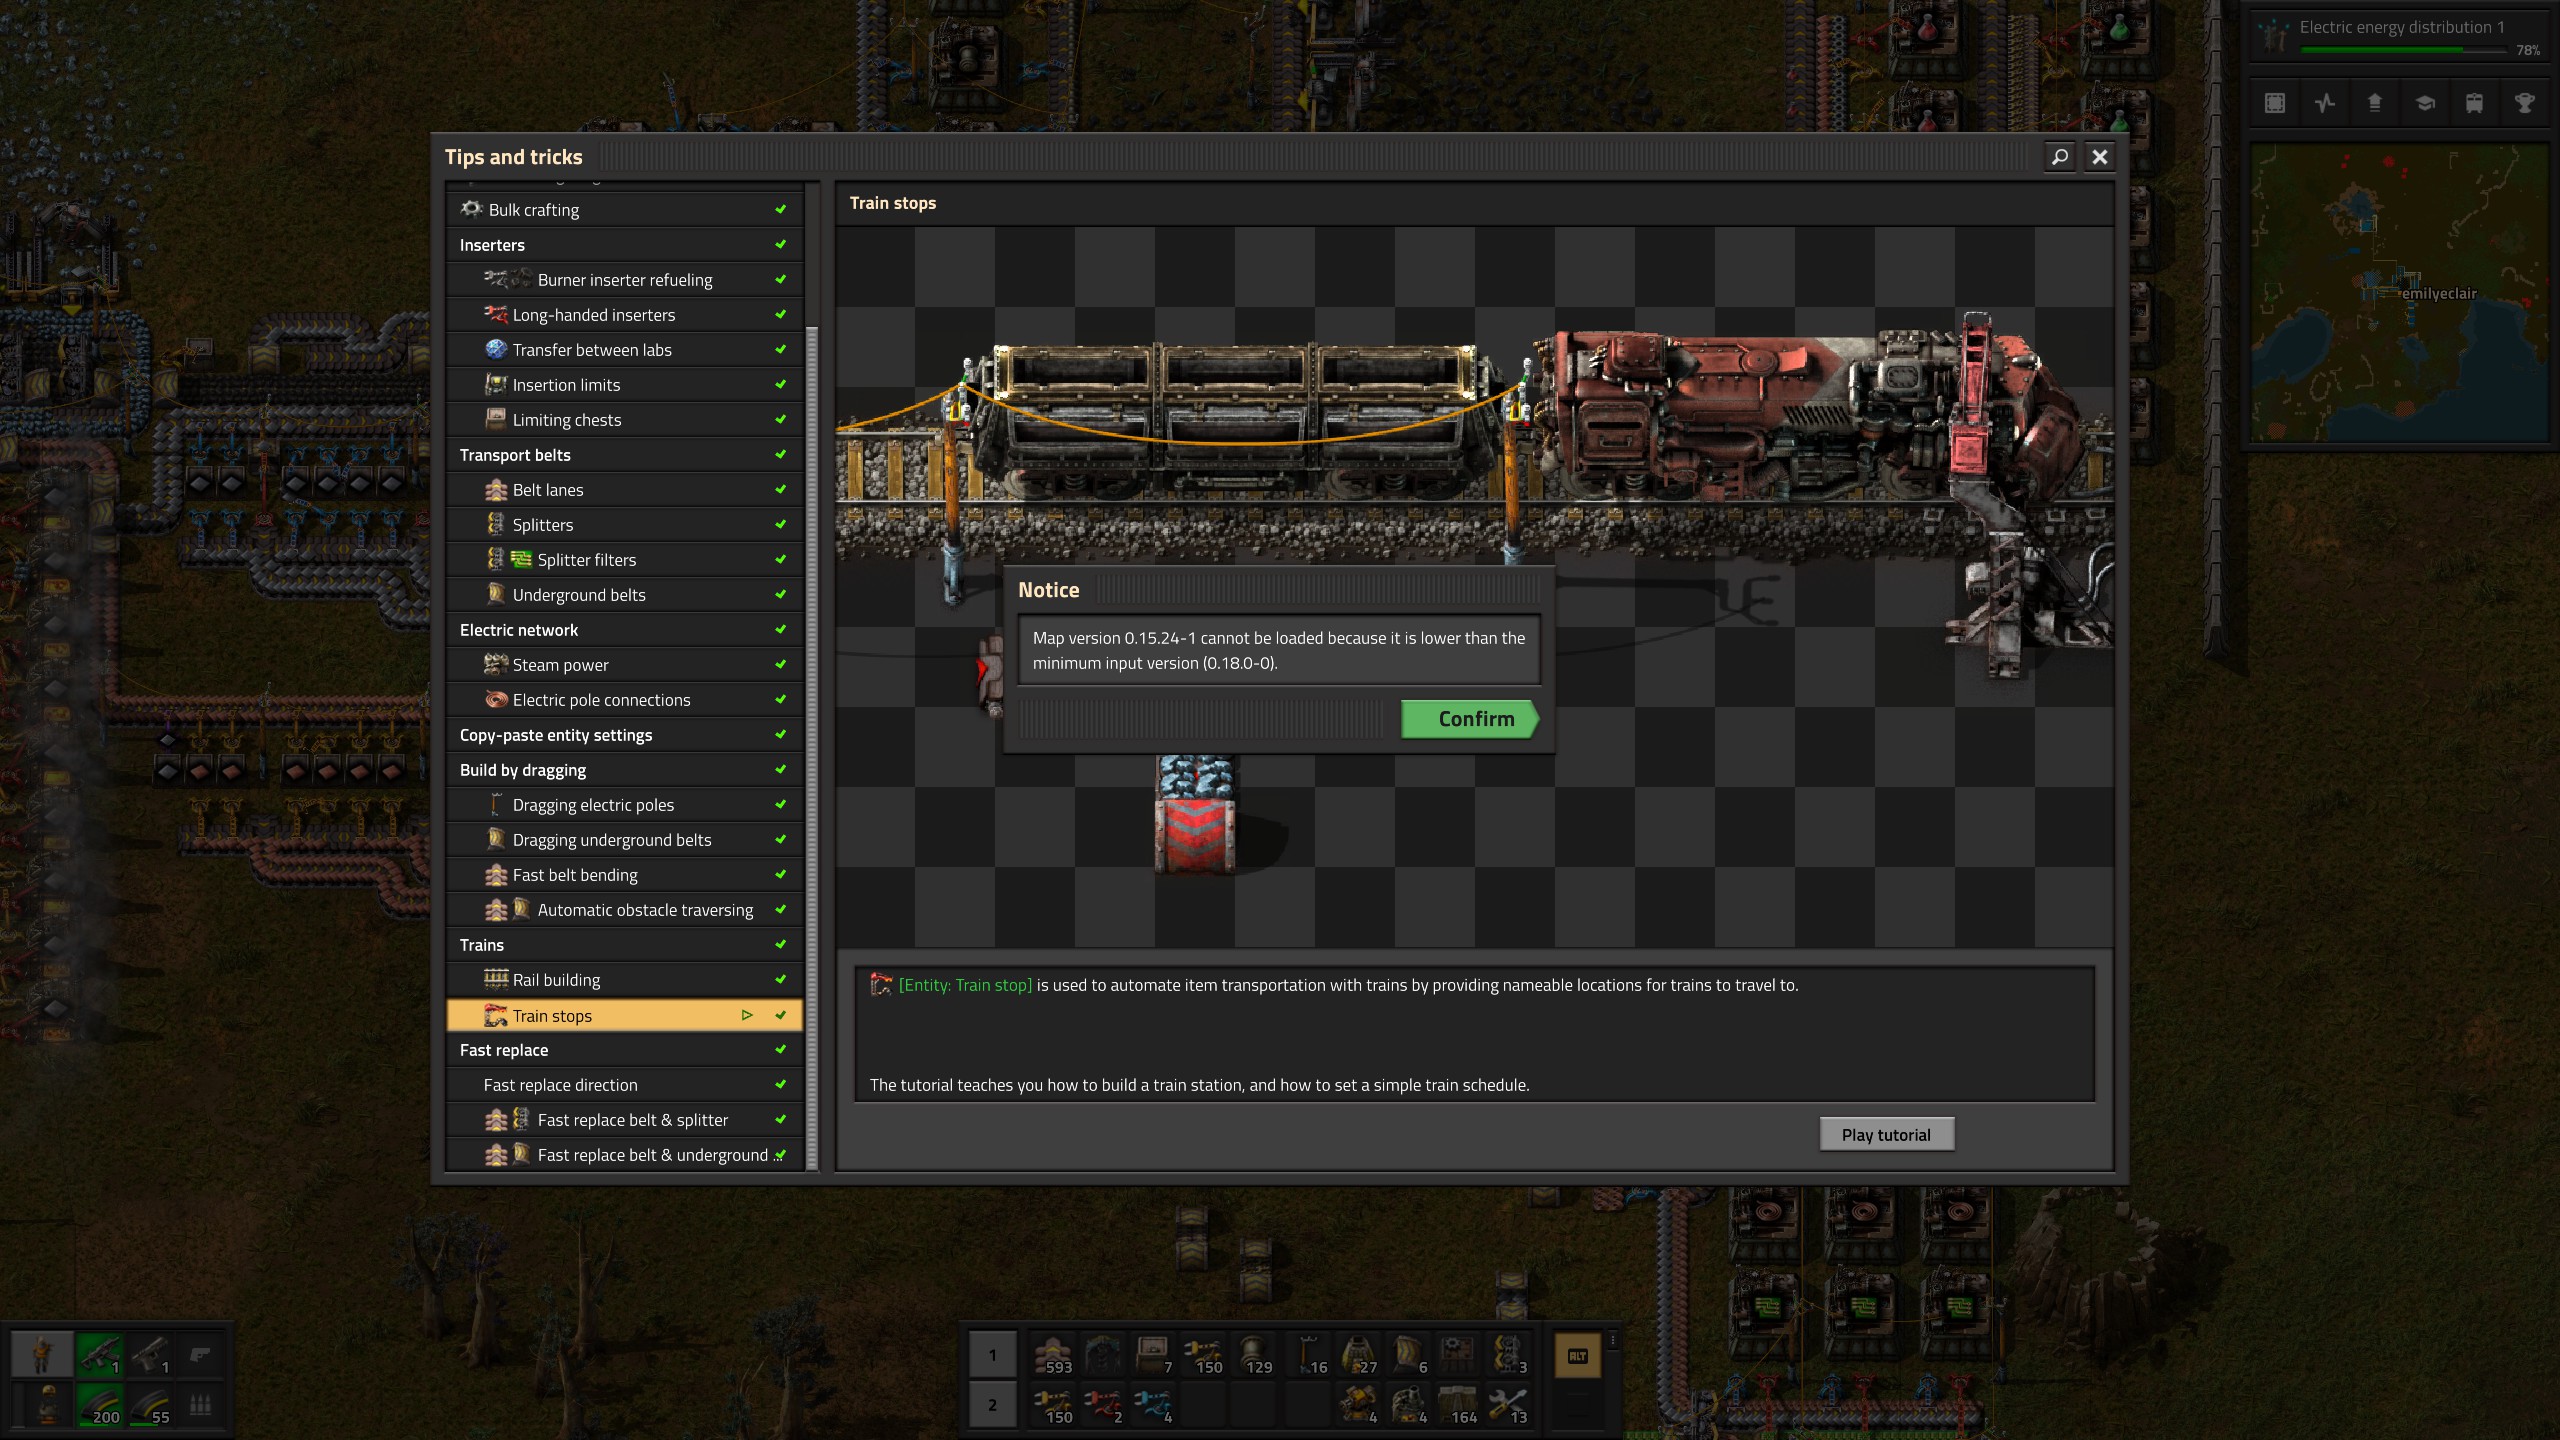2560x1440 pixels.
Task: Open the Splitter filters tip
Action: click(x=624, y=560)
